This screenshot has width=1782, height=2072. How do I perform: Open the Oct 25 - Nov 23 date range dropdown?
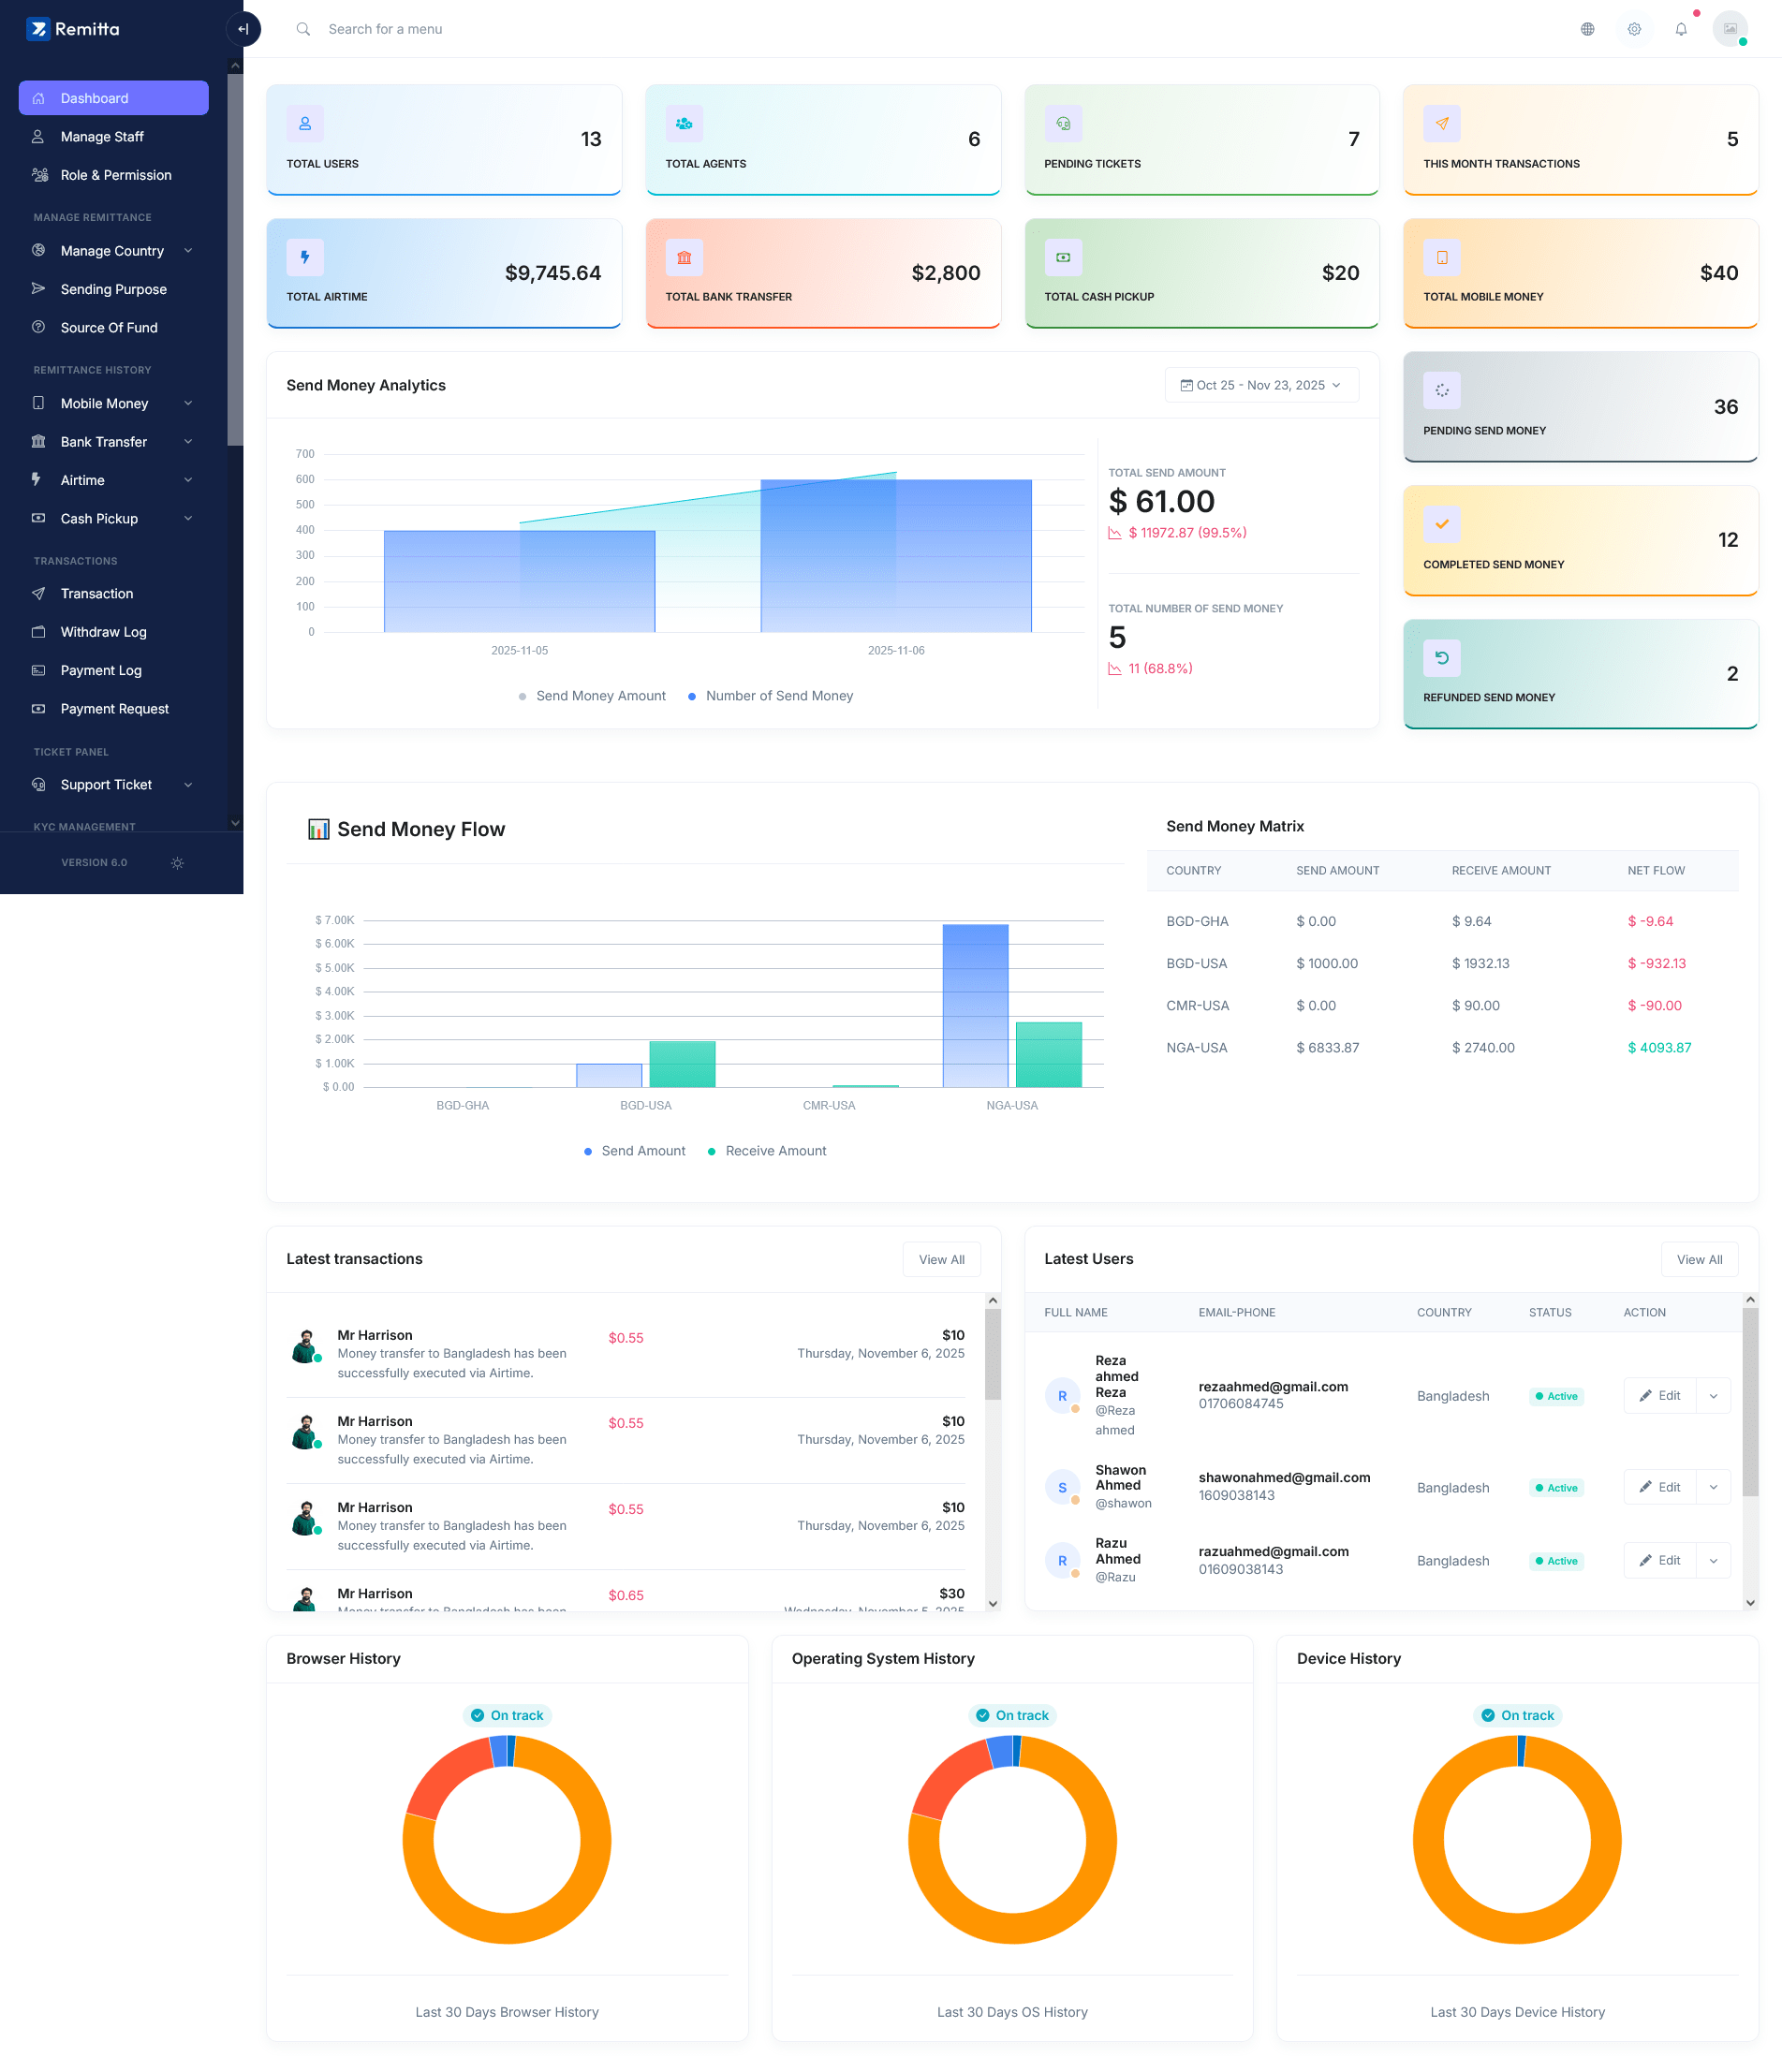point(1261,385)
